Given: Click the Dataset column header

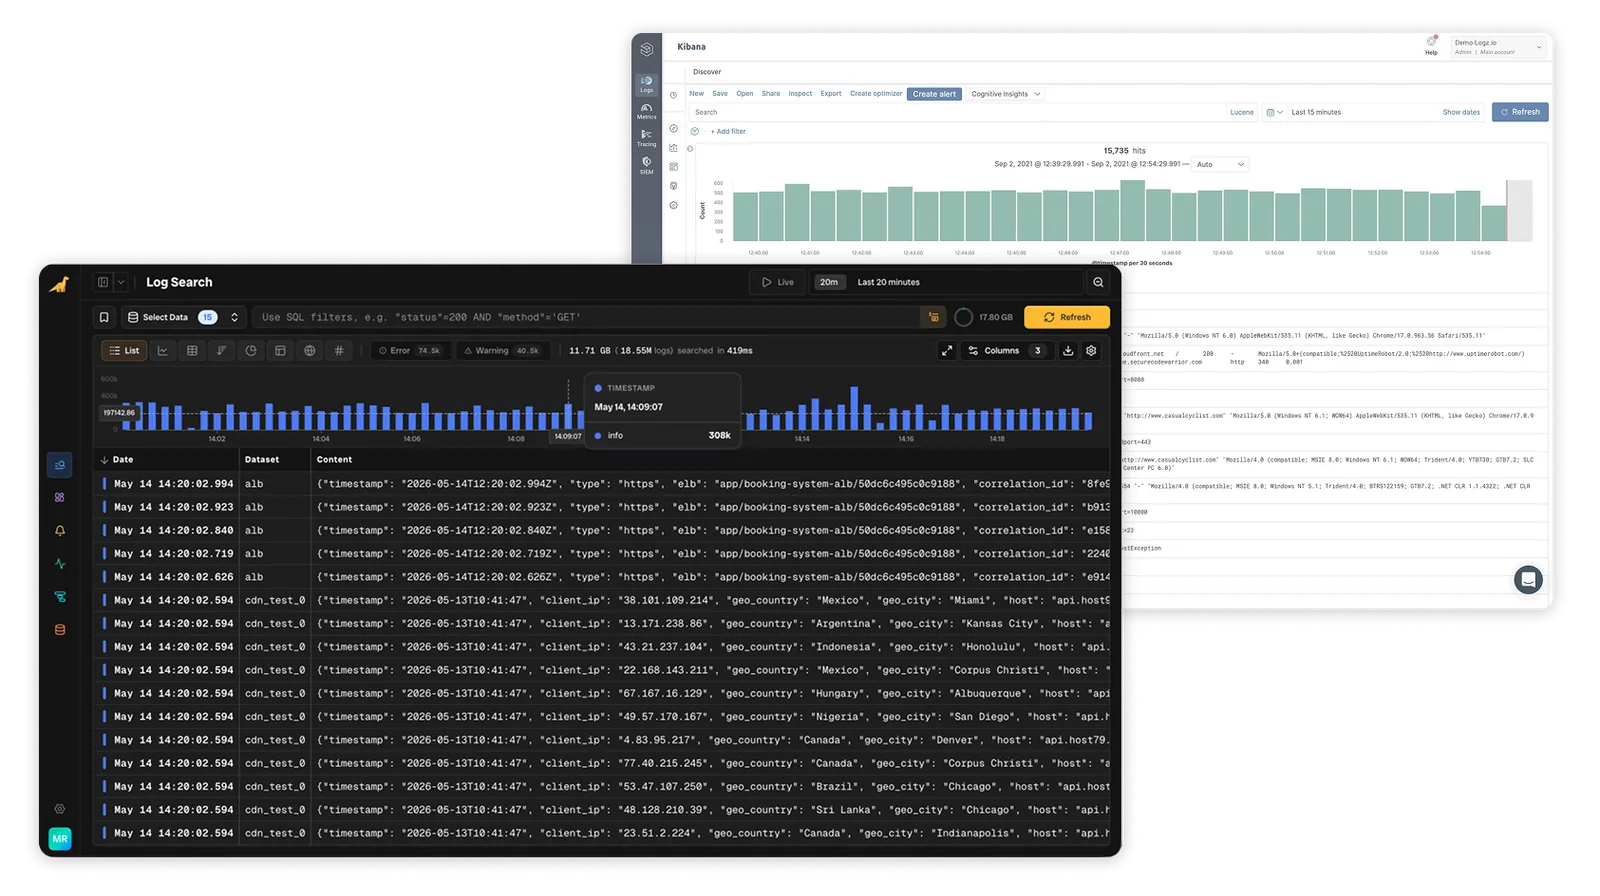Looking at the screenshot, I should tap(262, 460).
